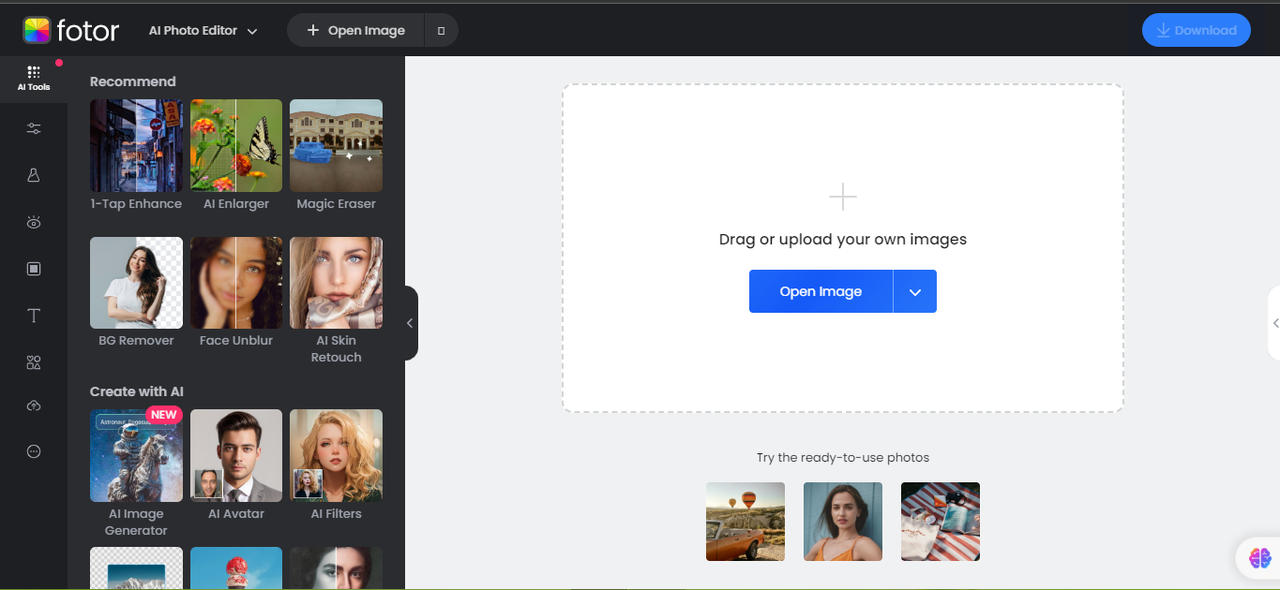Open the Elements shapes sidebar icon

pos(34,363)
